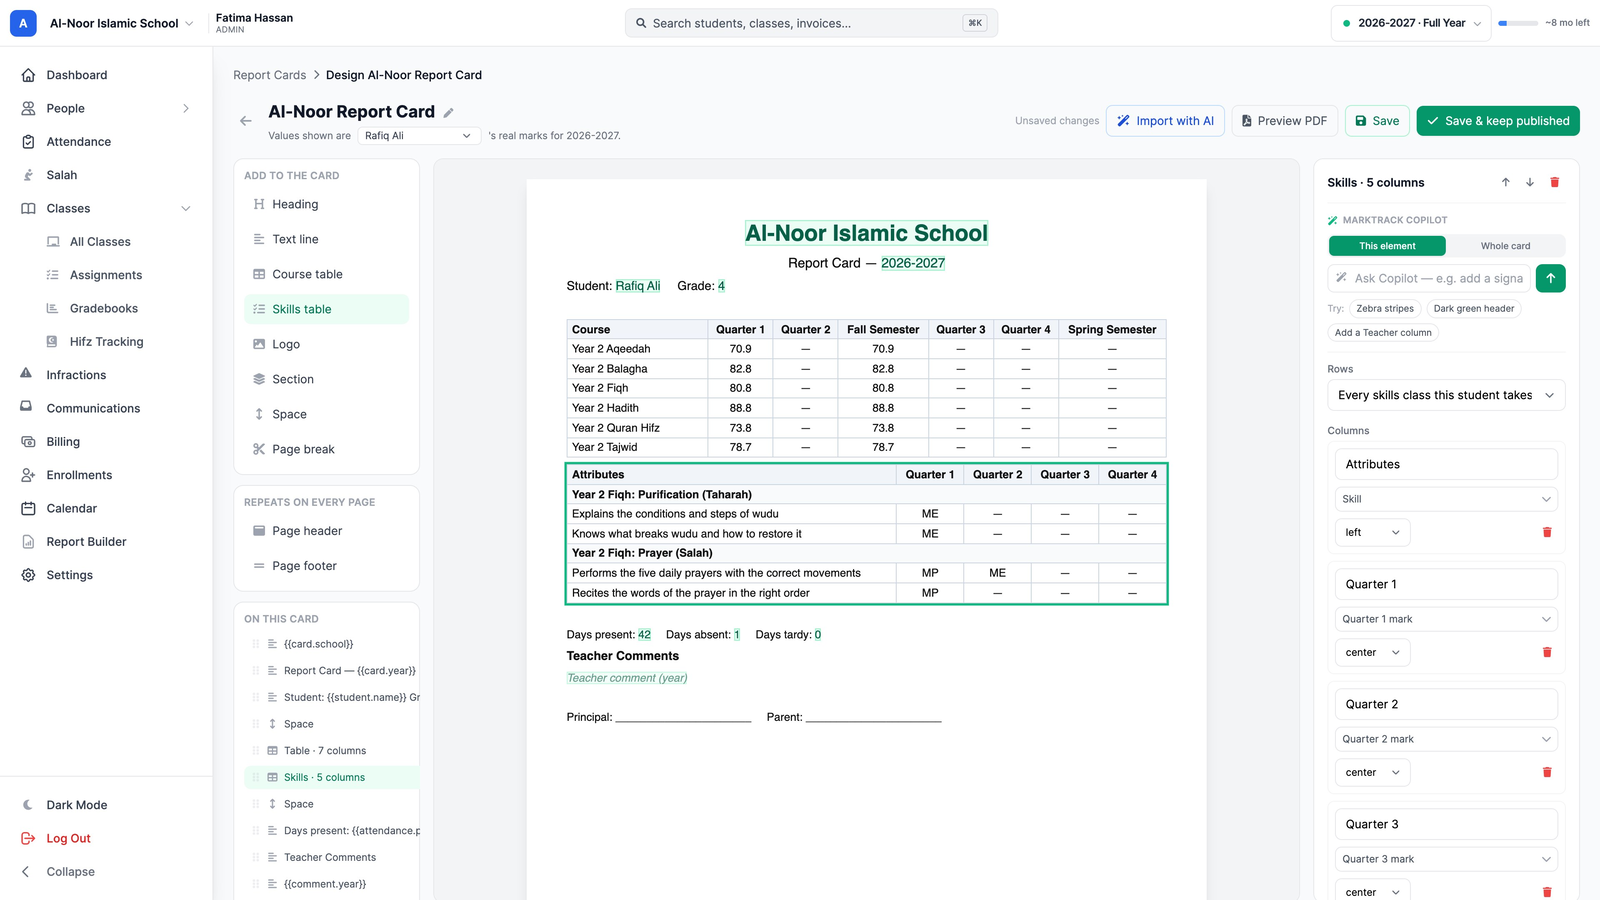Viewport: 1600px width, 900px height.
Task: Remove the Attributes column via its trash icon
Action: point(1547,532)
